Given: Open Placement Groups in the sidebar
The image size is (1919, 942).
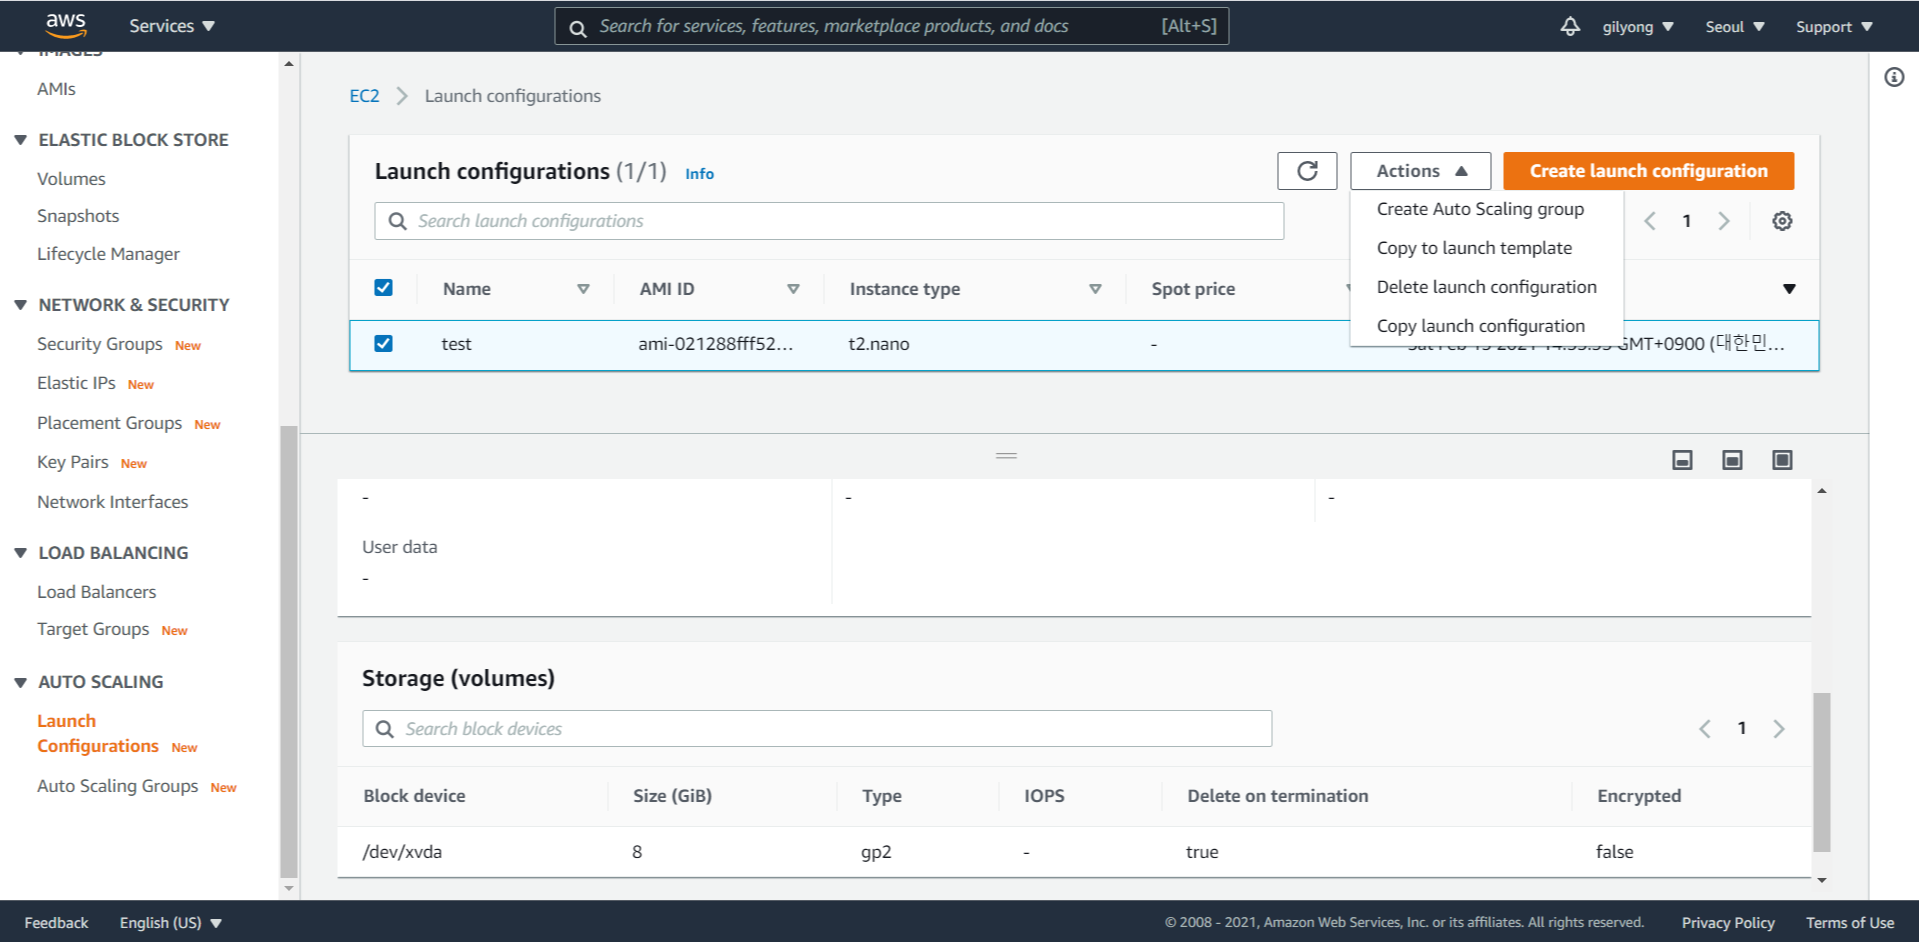Looking at the screenshot, I should coord(109,423).
